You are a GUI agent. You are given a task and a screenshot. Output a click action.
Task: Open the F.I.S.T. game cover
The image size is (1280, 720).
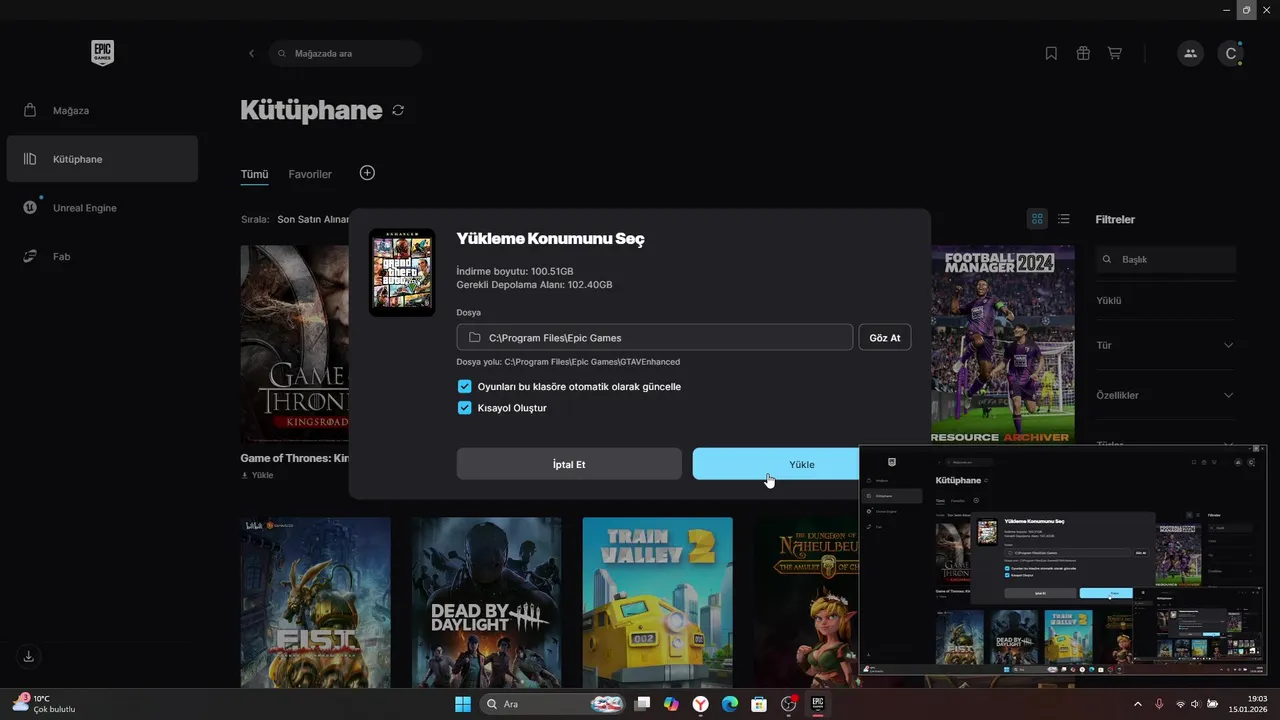(x=315, y=602)
